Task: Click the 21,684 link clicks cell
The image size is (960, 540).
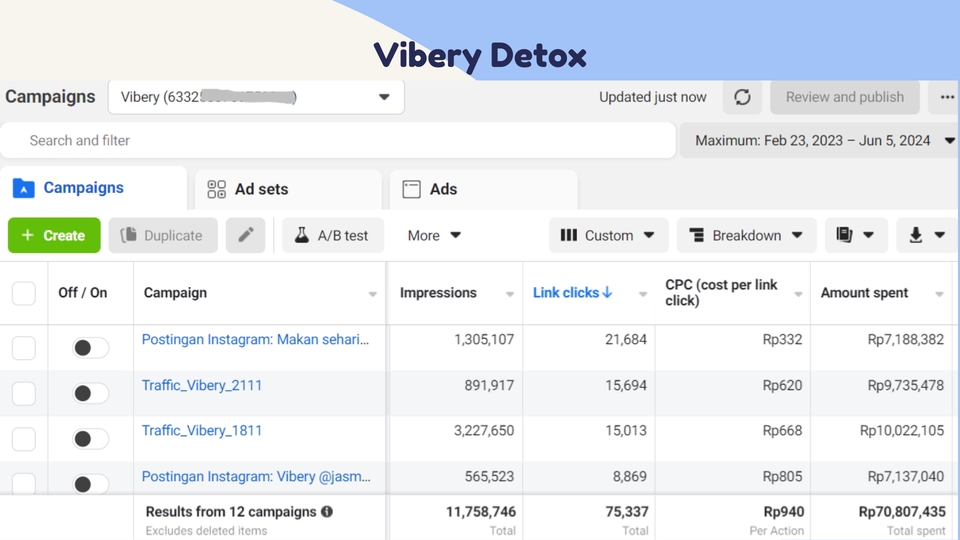Action: (x=626, y=339)
